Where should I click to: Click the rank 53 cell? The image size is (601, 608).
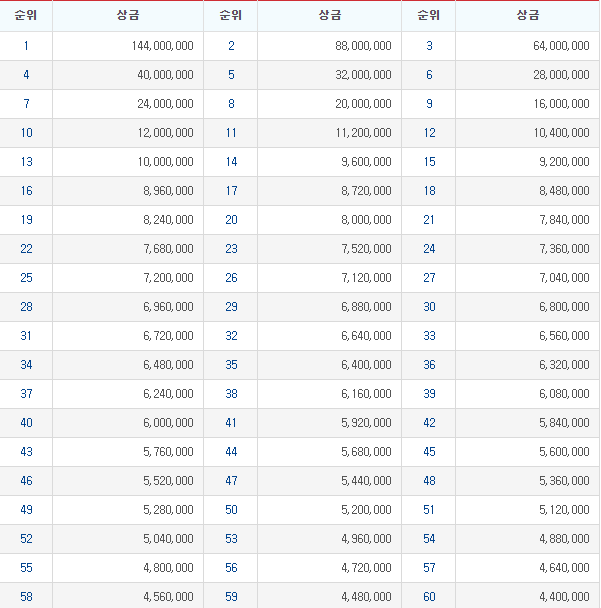pos(231,539)
